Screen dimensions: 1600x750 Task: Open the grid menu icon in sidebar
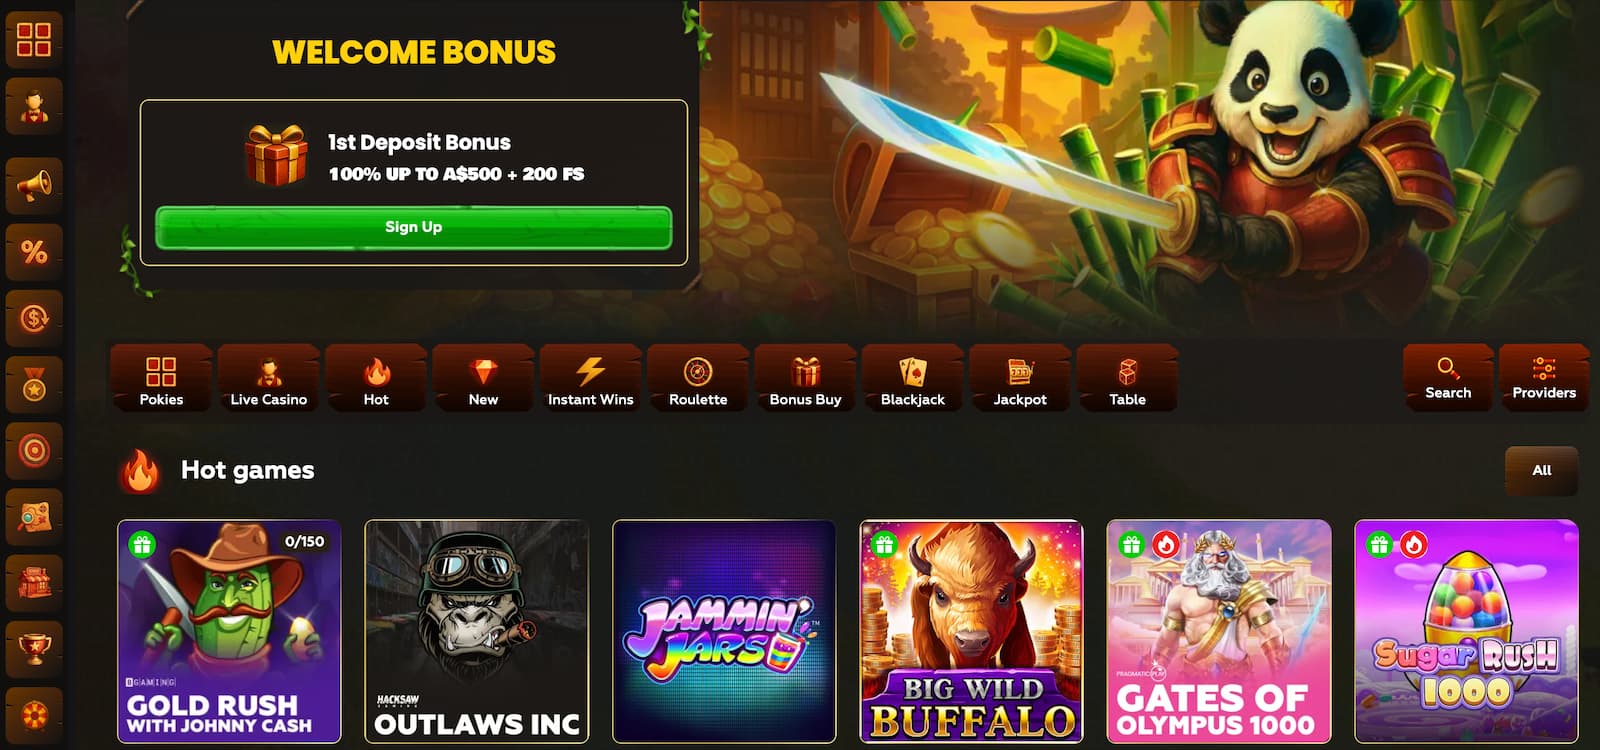point(34,40)
